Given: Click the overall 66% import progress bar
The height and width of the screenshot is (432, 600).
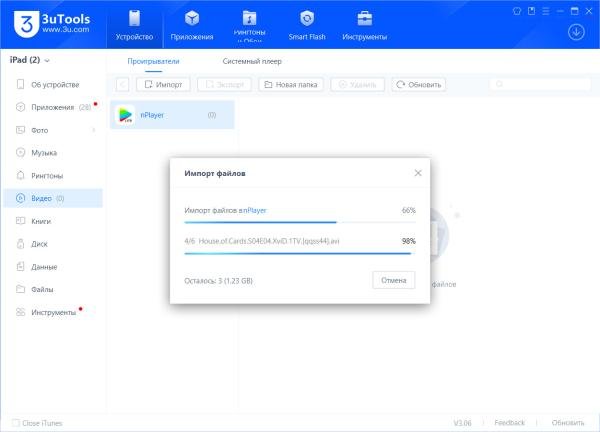Looking at the screenshot, I should point(300,222).
